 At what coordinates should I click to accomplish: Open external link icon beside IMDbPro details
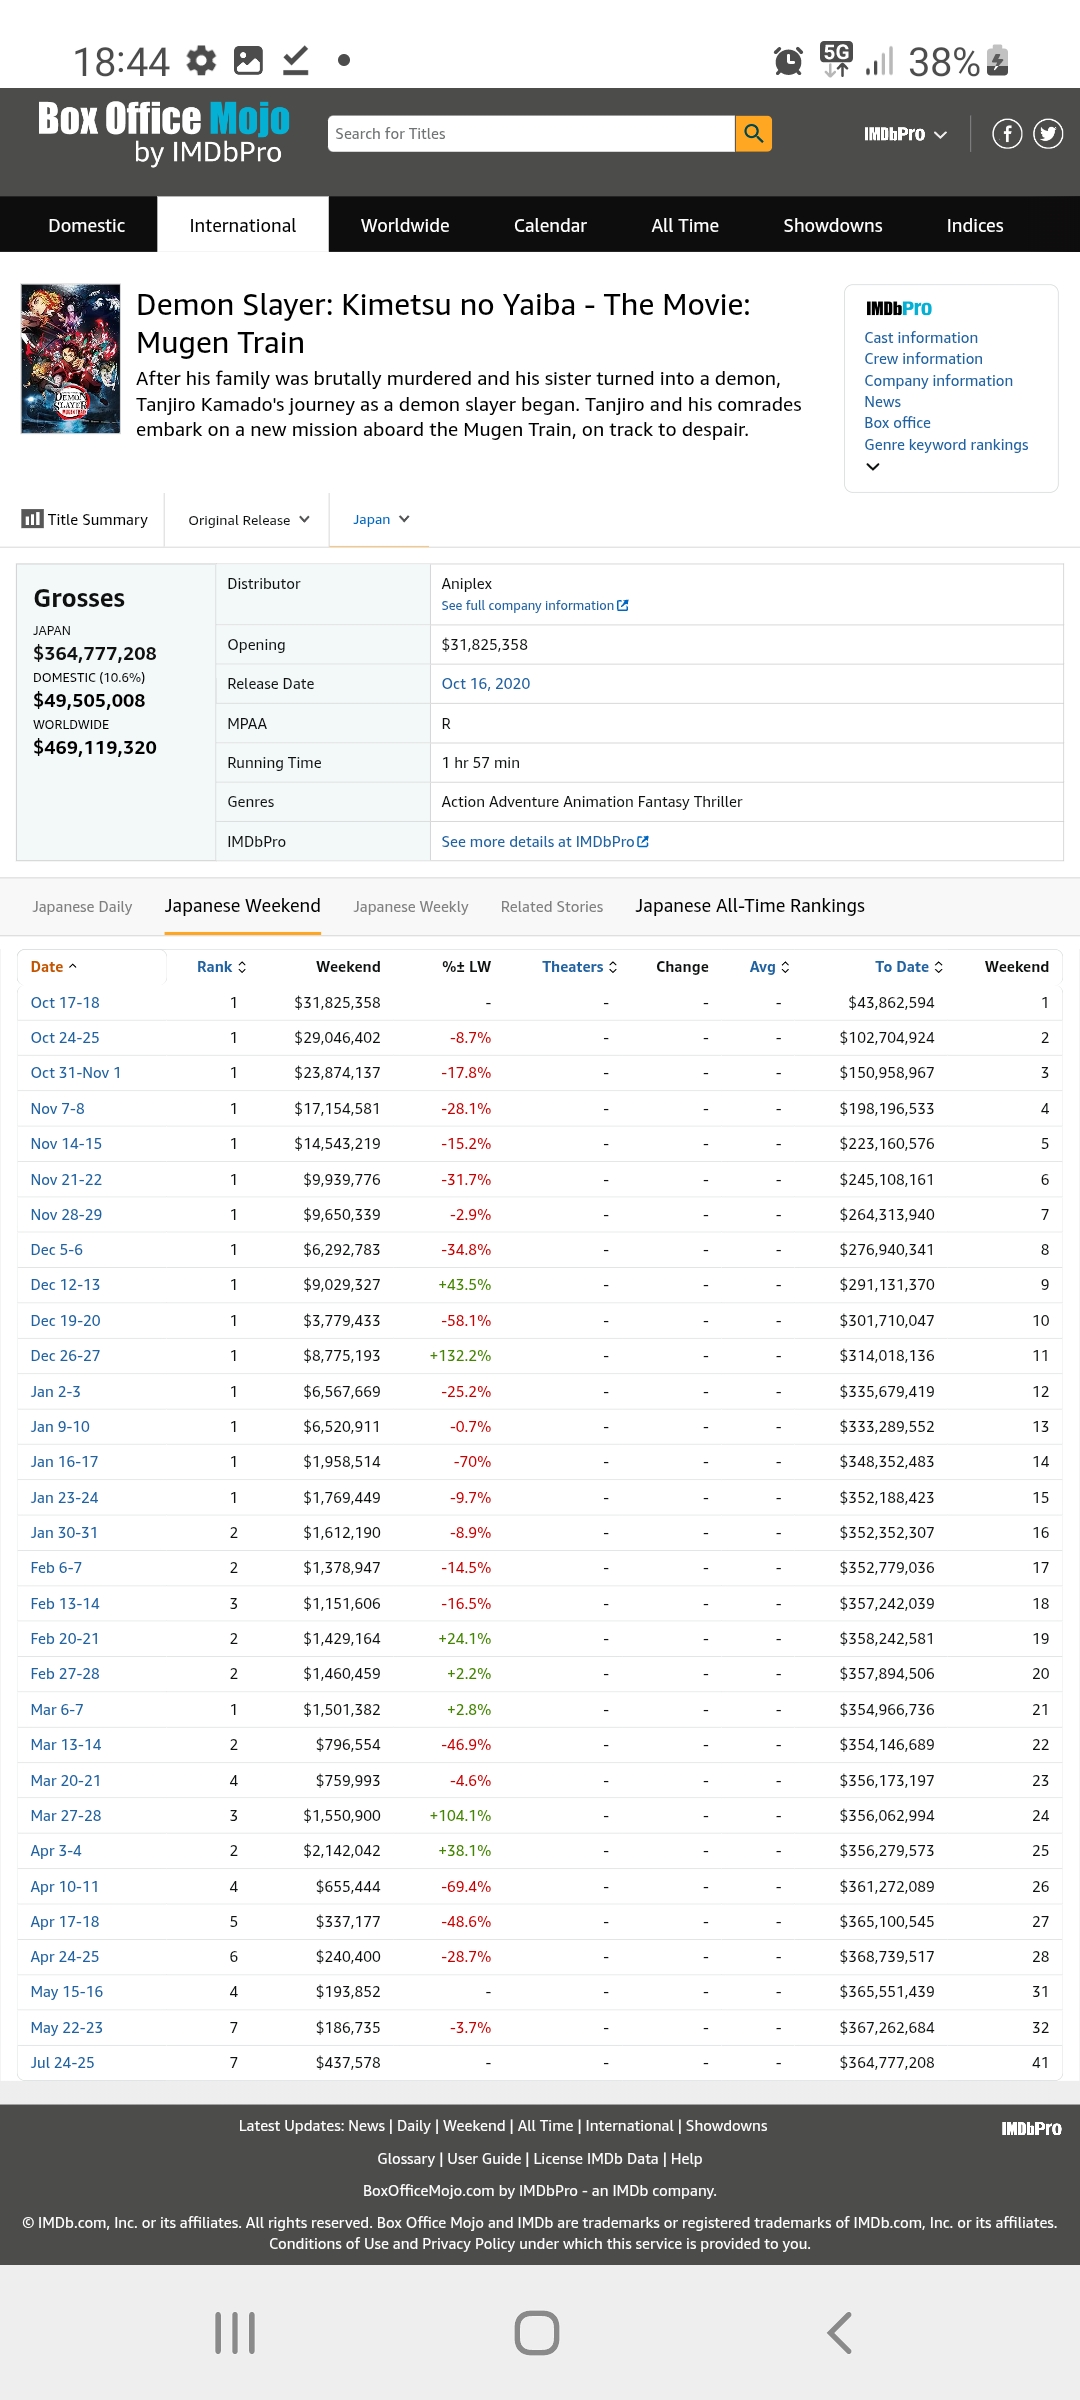(x=643, y=842)
